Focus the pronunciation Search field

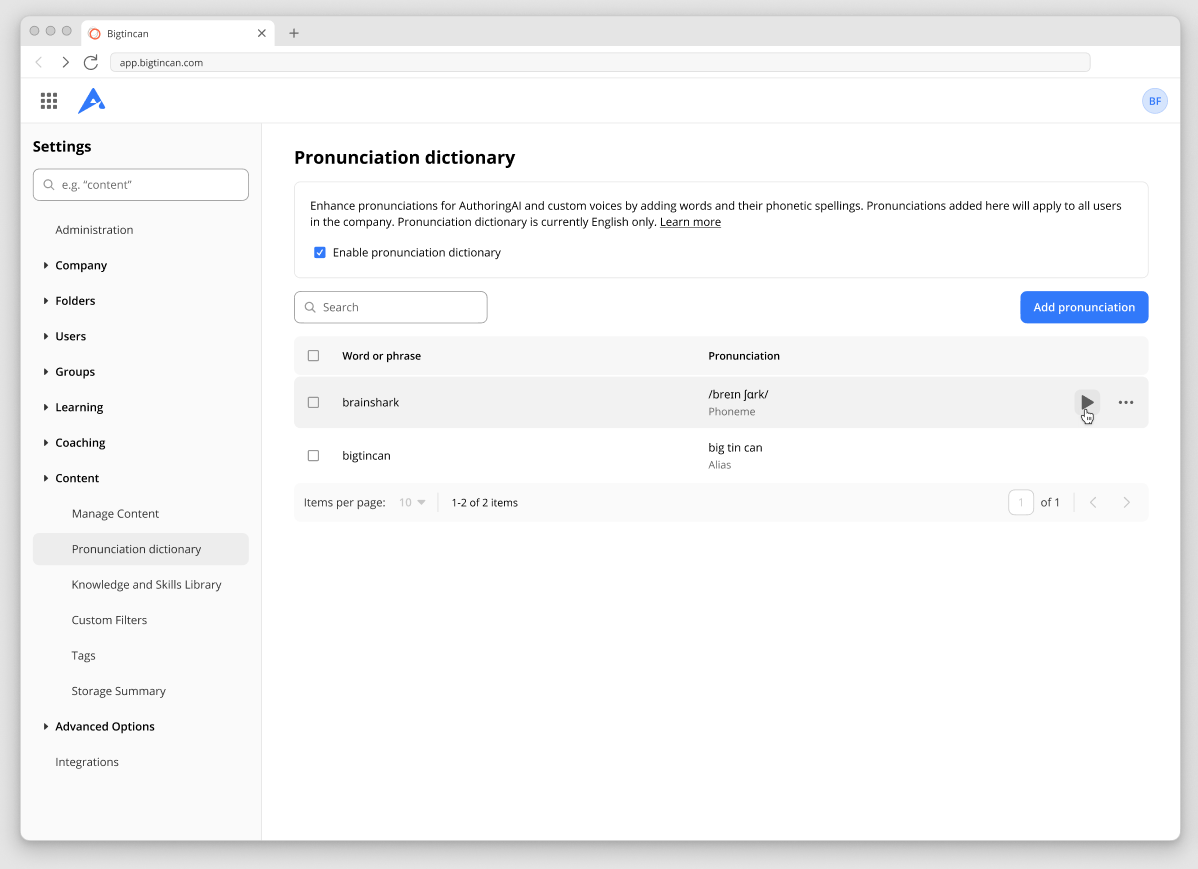(x=390, y=307)
